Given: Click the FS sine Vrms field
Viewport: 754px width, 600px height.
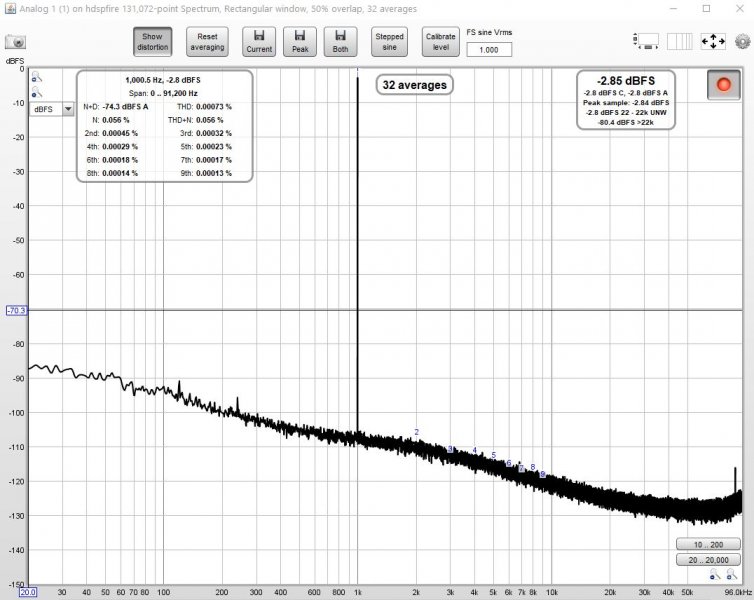Looking at the screenshot, I should (x=489, y=50).
